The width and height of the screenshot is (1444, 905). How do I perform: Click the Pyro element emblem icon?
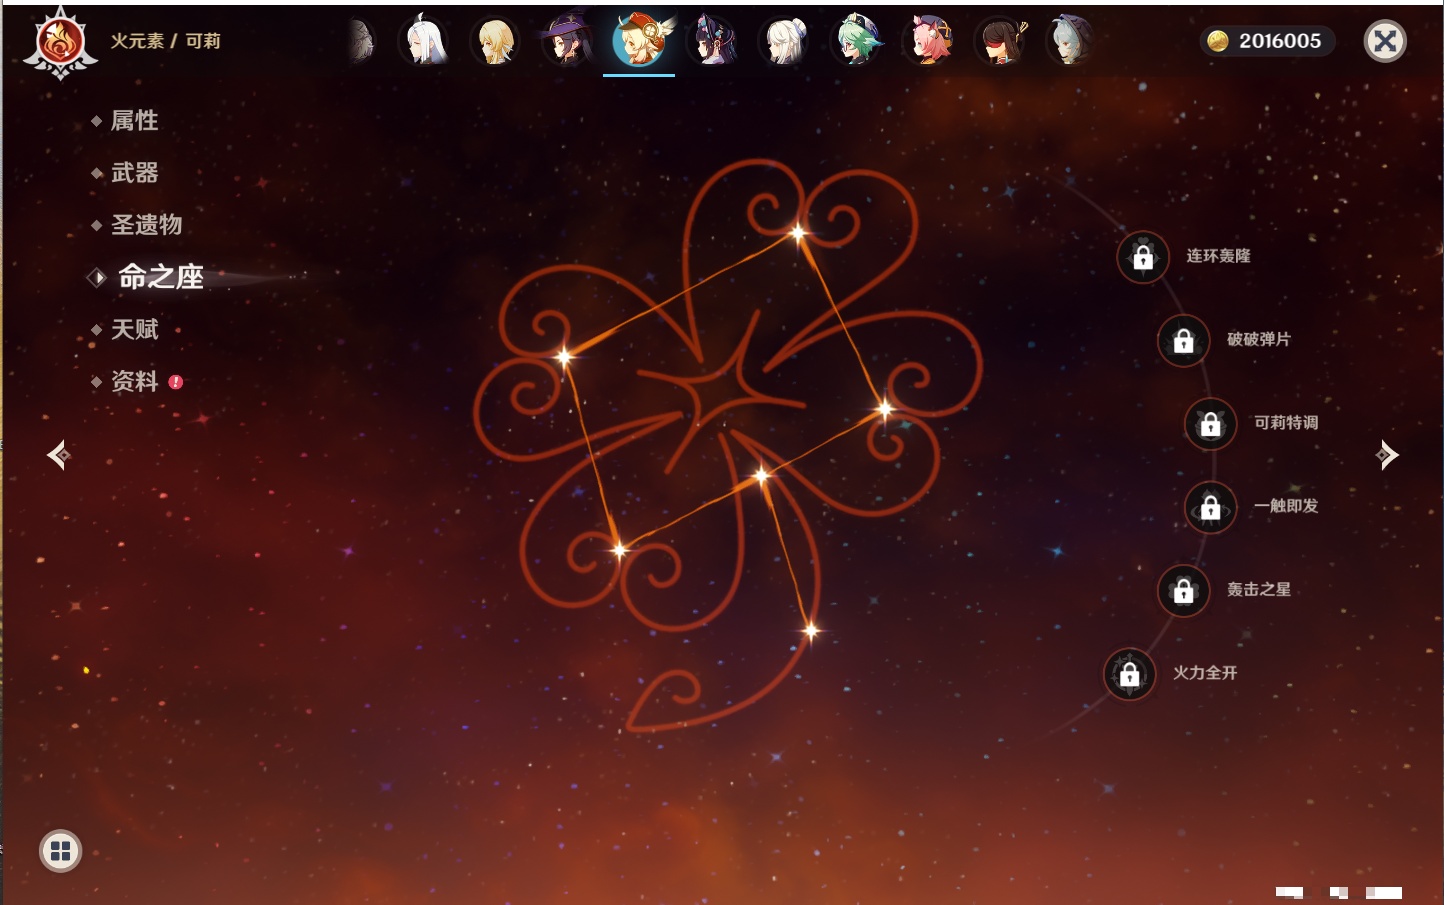[60, 43]
